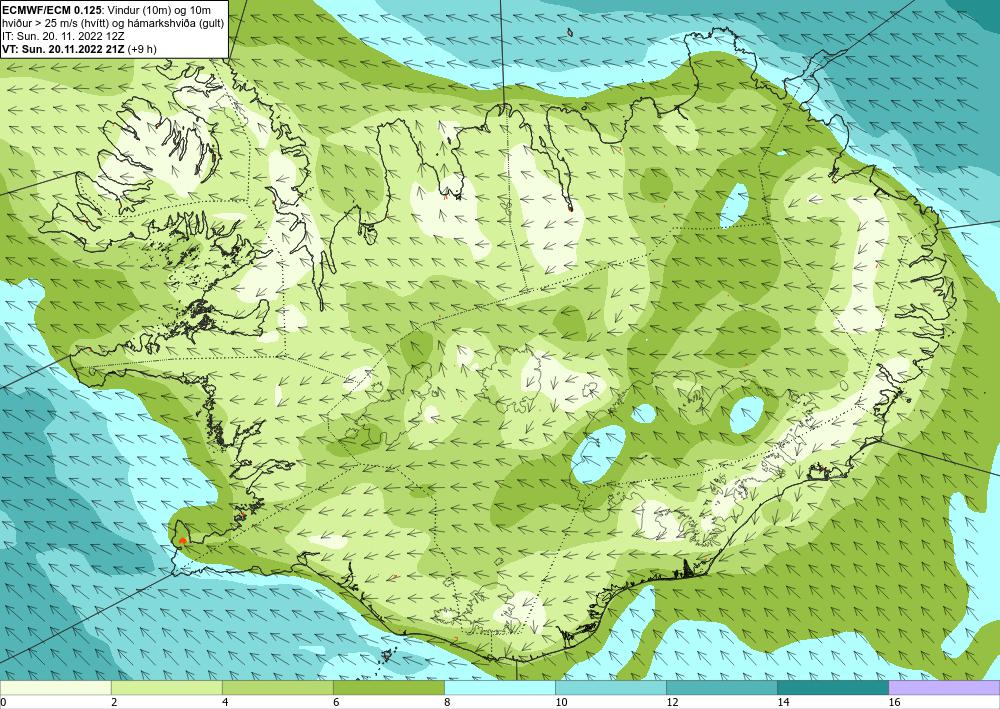
Task: Click the legend scale label "6"
Action: 336,703
